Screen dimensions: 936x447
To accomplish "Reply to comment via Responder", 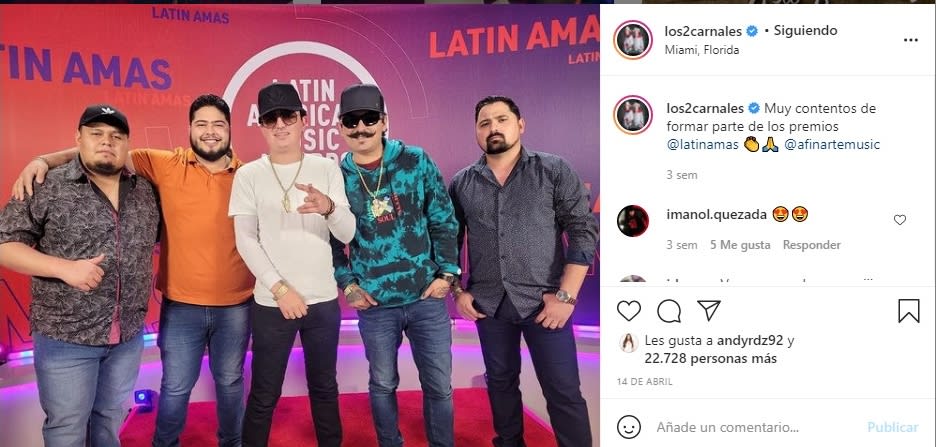I will tap(811, 245).
